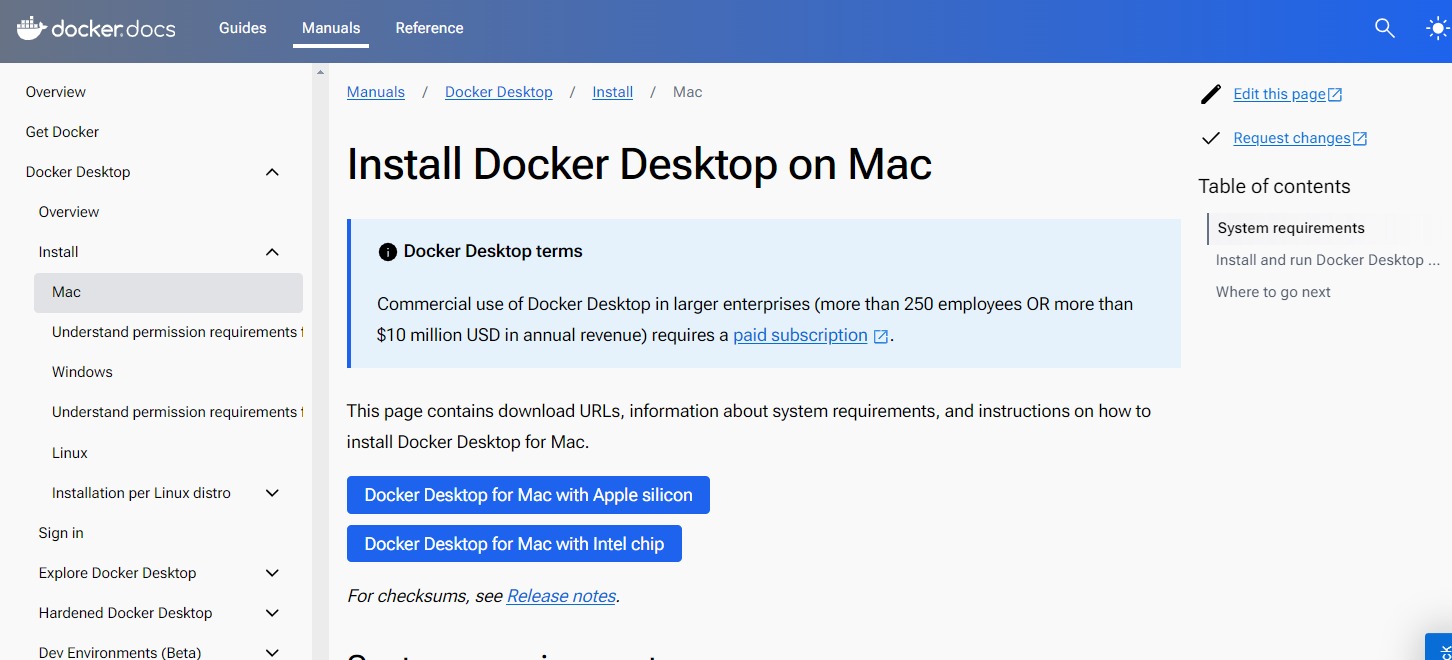Open permission requirements item below Mac
Viewport: 1452px width, 660px height.
[177, 332]
